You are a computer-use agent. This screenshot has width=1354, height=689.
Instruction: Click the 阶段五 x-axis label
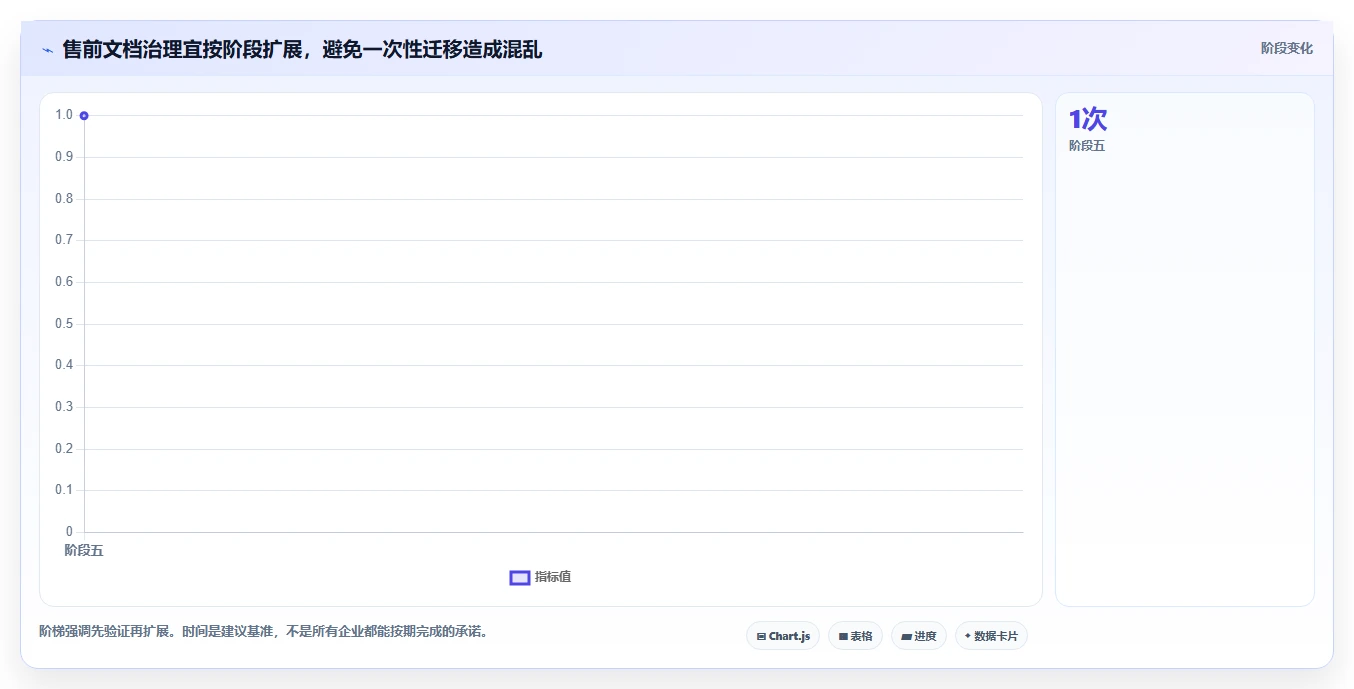(x=84, y=550)
